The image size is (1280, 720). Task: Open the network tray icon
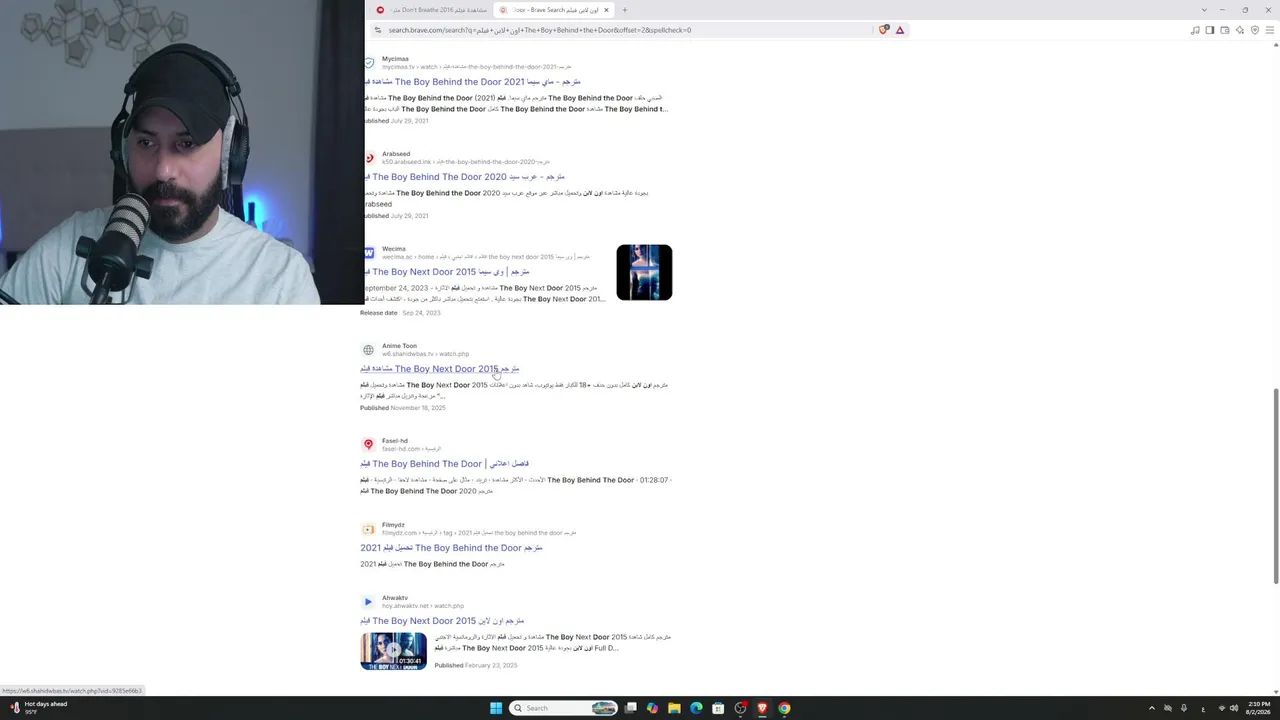[x=1221, y=708]
